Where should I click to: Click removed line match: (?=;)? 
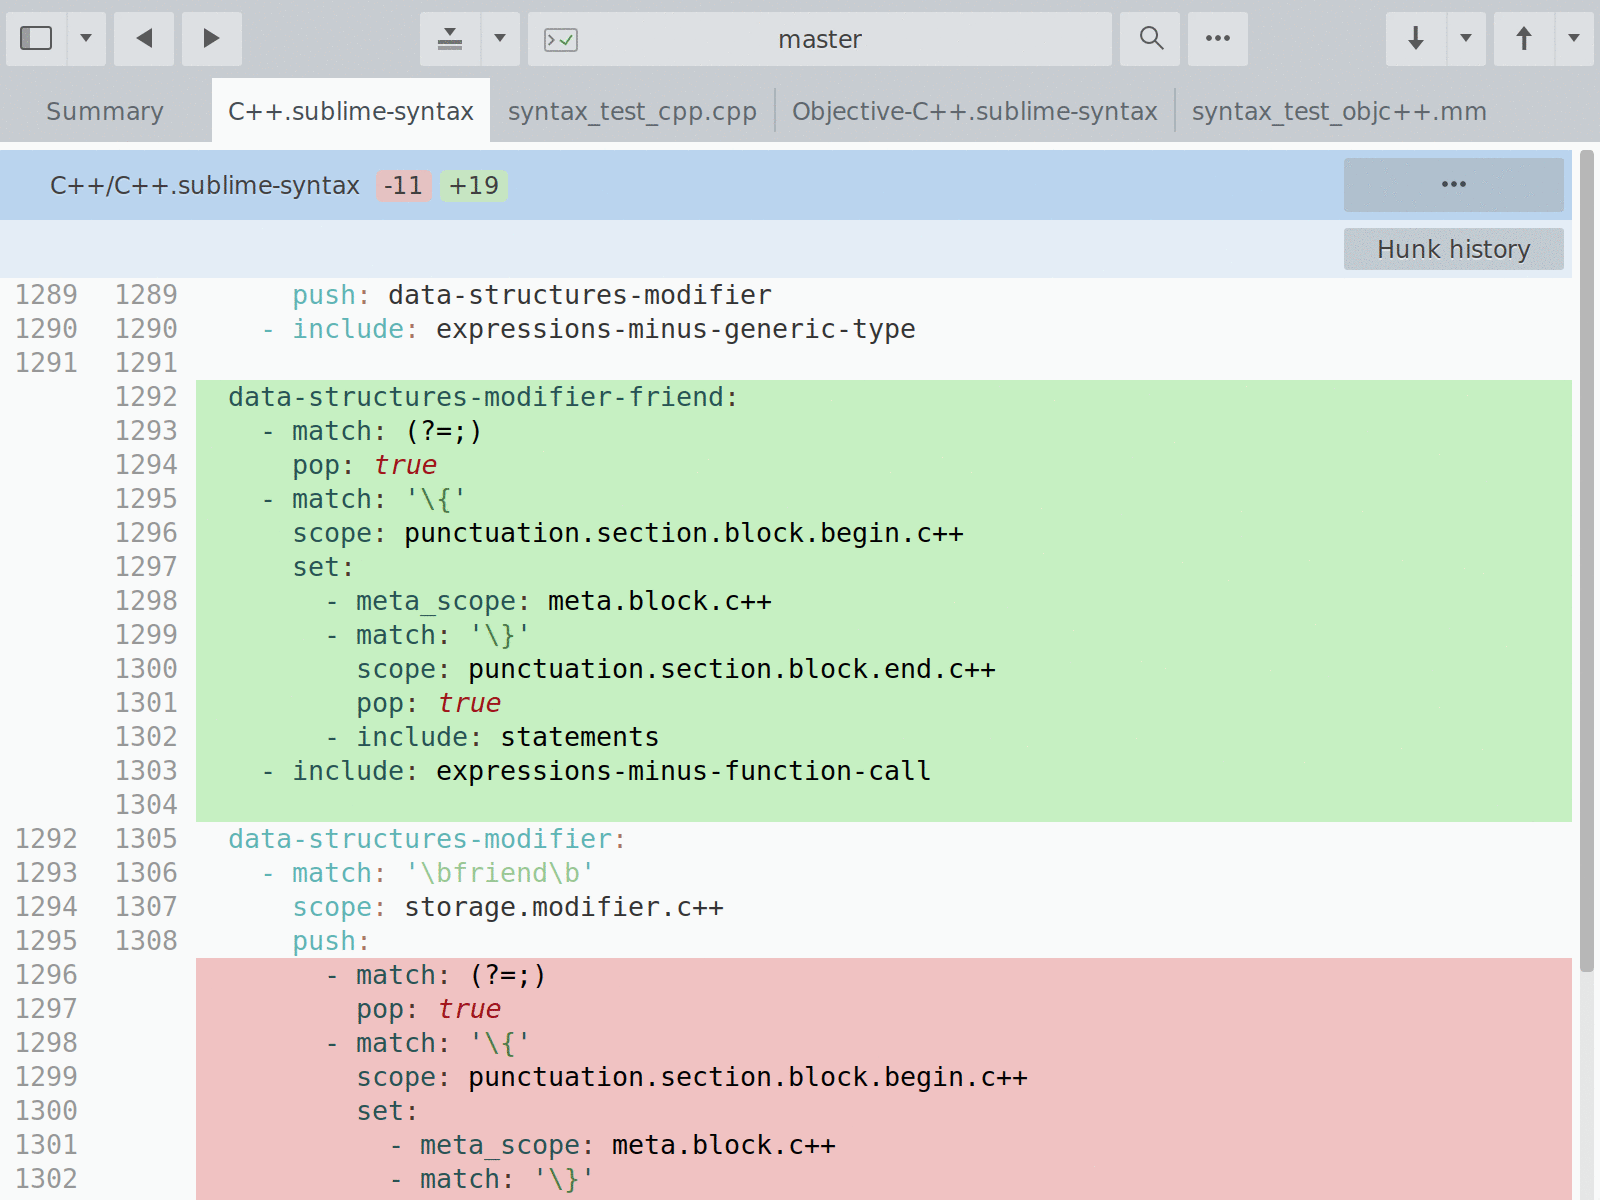point(884,975)
